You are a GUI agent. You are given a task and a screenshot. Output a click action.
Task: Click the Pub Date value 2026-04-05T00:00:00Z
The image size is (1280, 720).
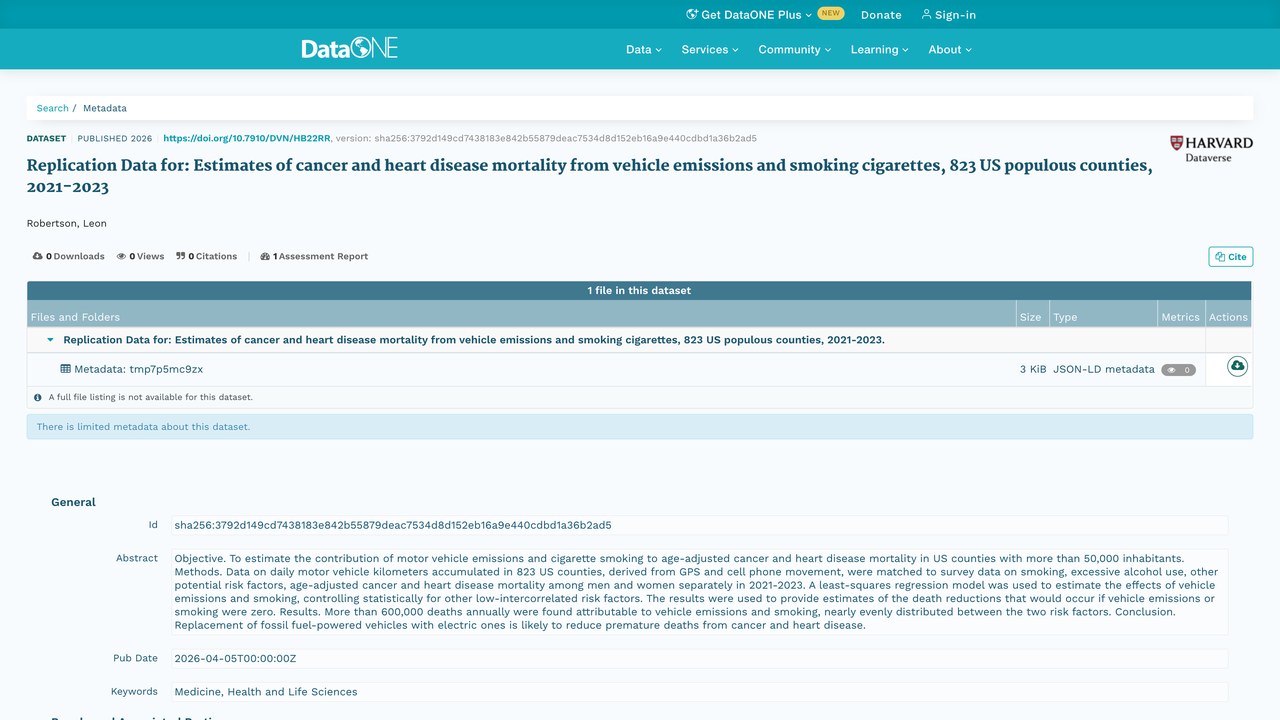[235, 659]
